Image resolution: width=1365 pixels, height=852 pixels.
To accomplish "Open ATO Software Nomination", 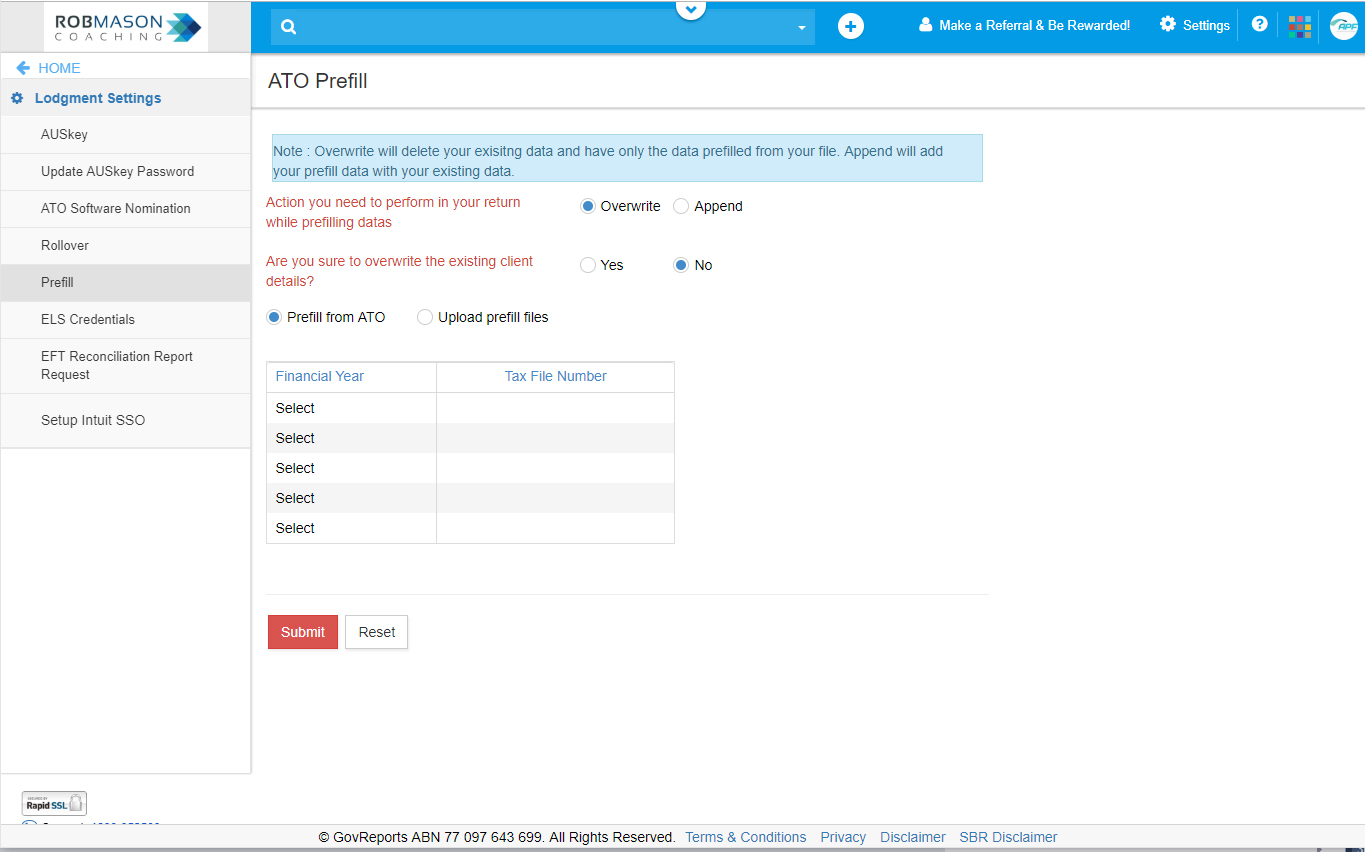I will pos(126,208).
